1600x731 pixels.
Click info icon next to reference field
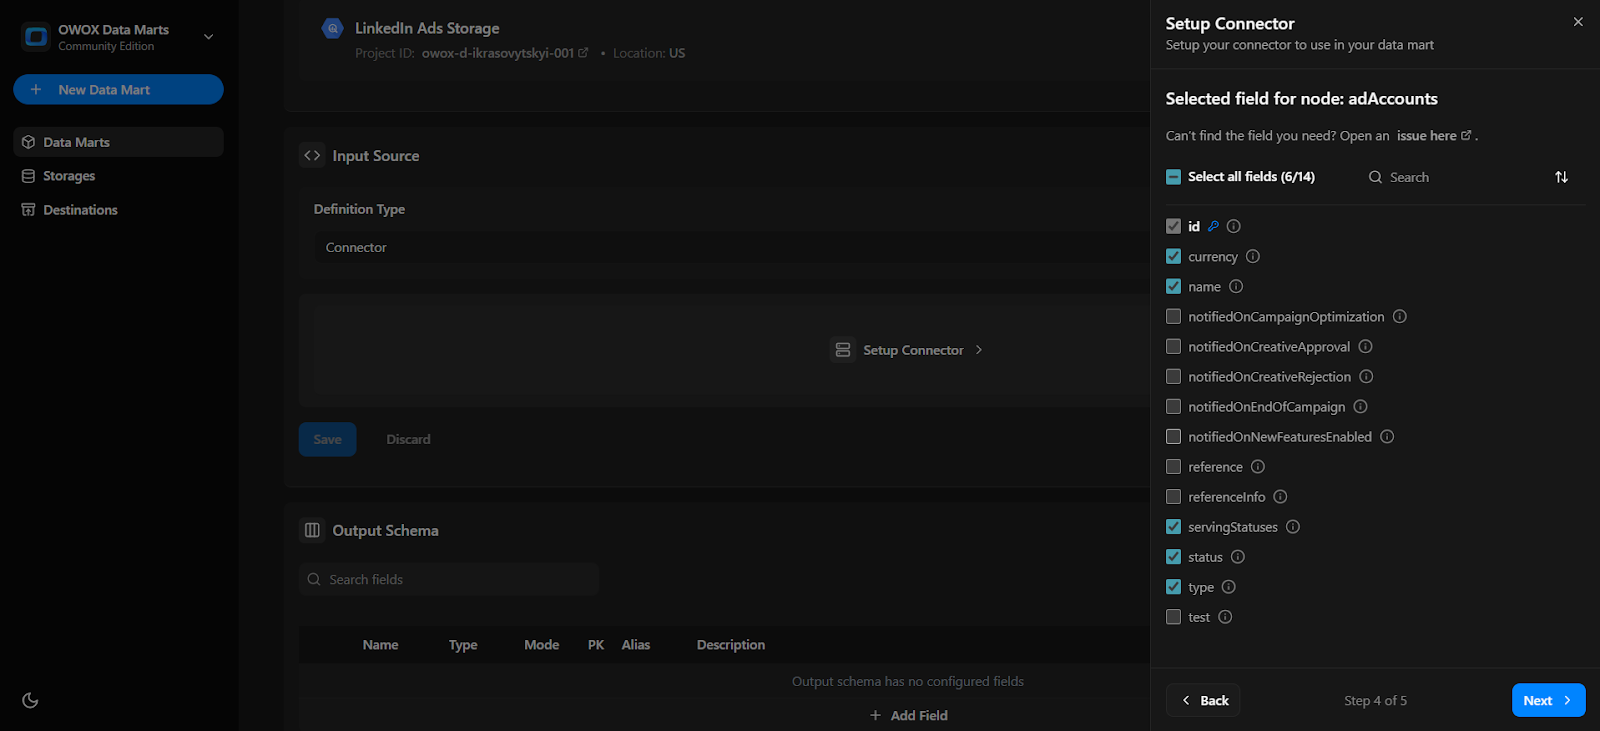(x=1258, y=467)
